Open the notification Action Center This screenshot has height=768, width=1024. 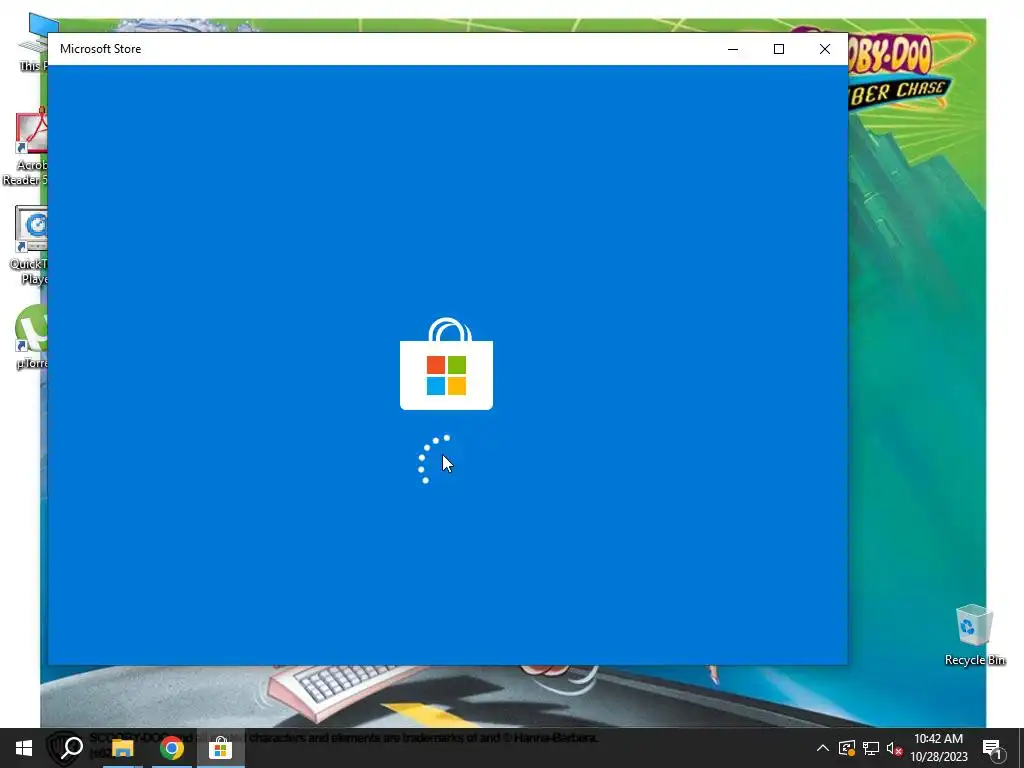(x=993, y=748)
